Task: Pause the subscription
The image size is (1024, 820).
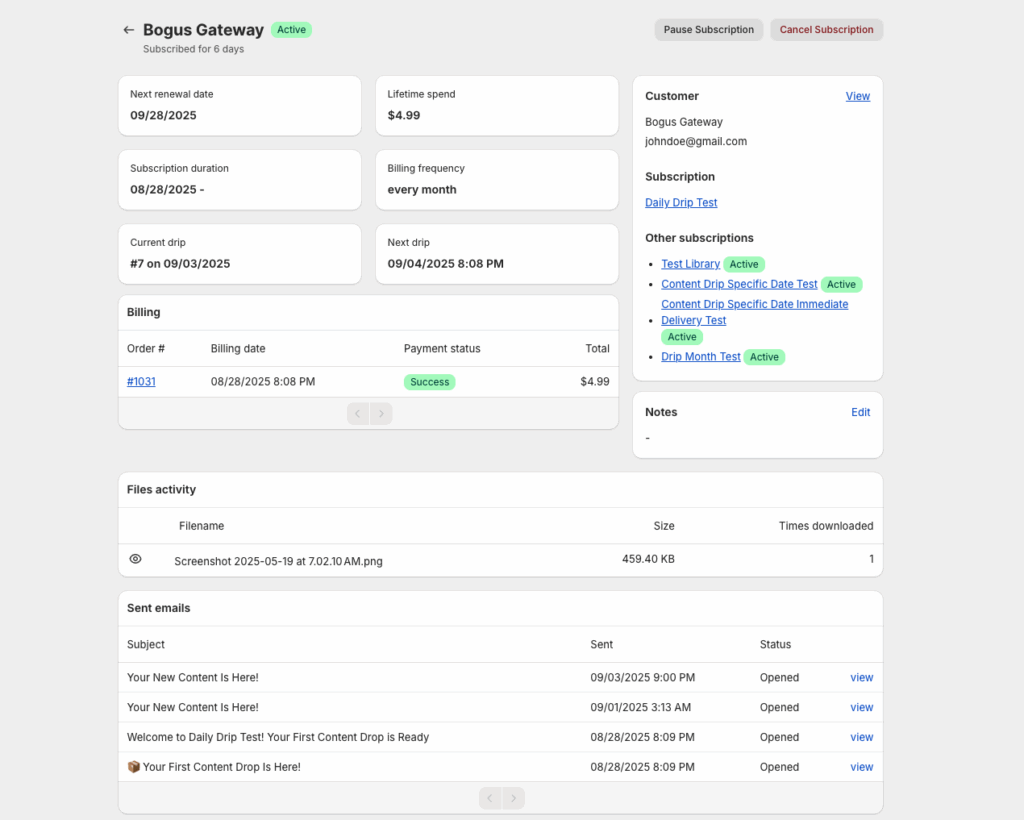Action: (x=708, y=30)
